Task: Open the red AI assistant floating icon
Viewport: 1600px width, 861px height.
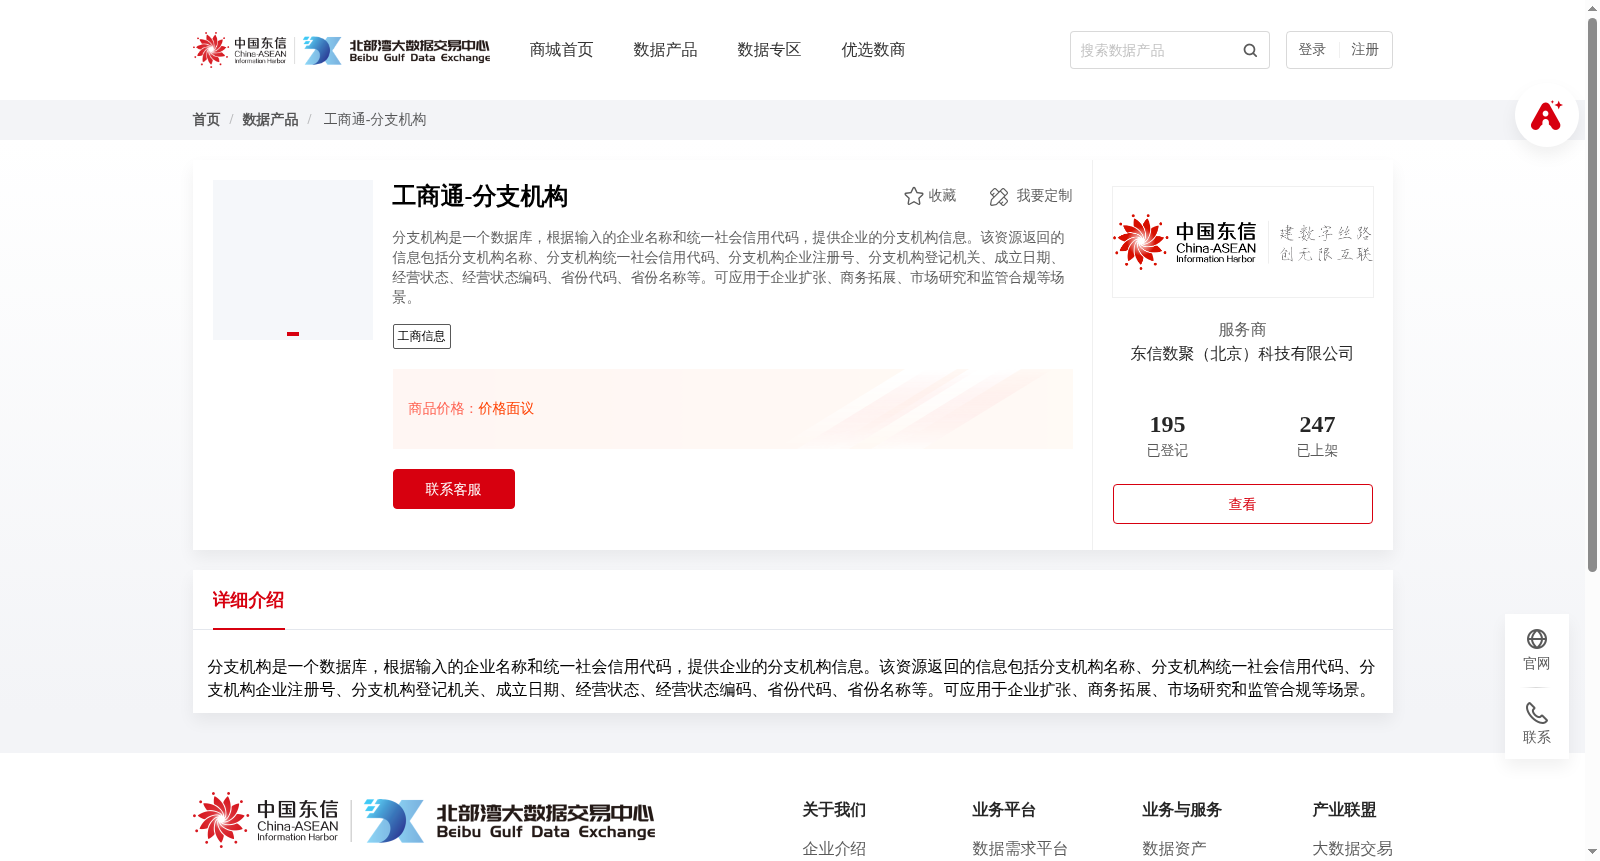Action: pos(1547,116)
